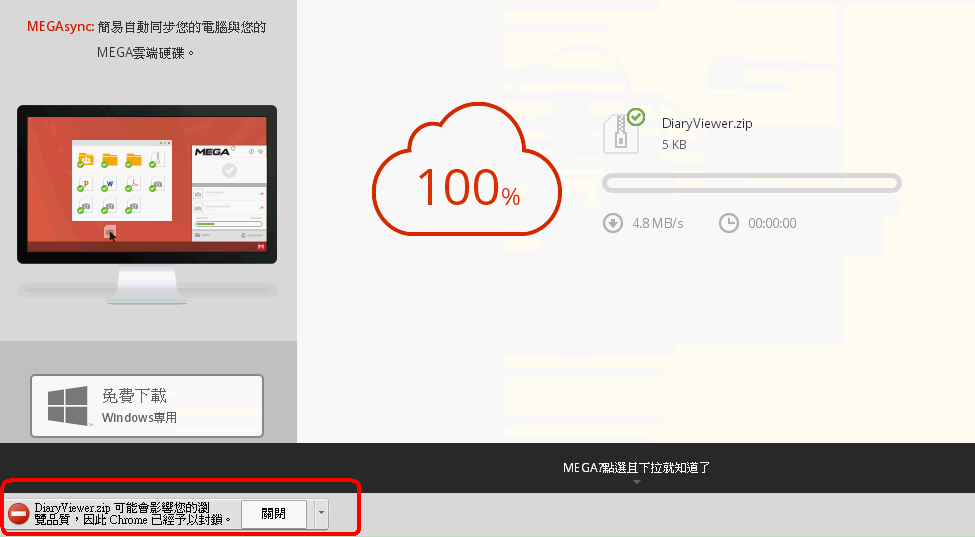Click the MEGAsync monitor preview image
Screen dimensions: 975x537
click(x=147, y=204)
